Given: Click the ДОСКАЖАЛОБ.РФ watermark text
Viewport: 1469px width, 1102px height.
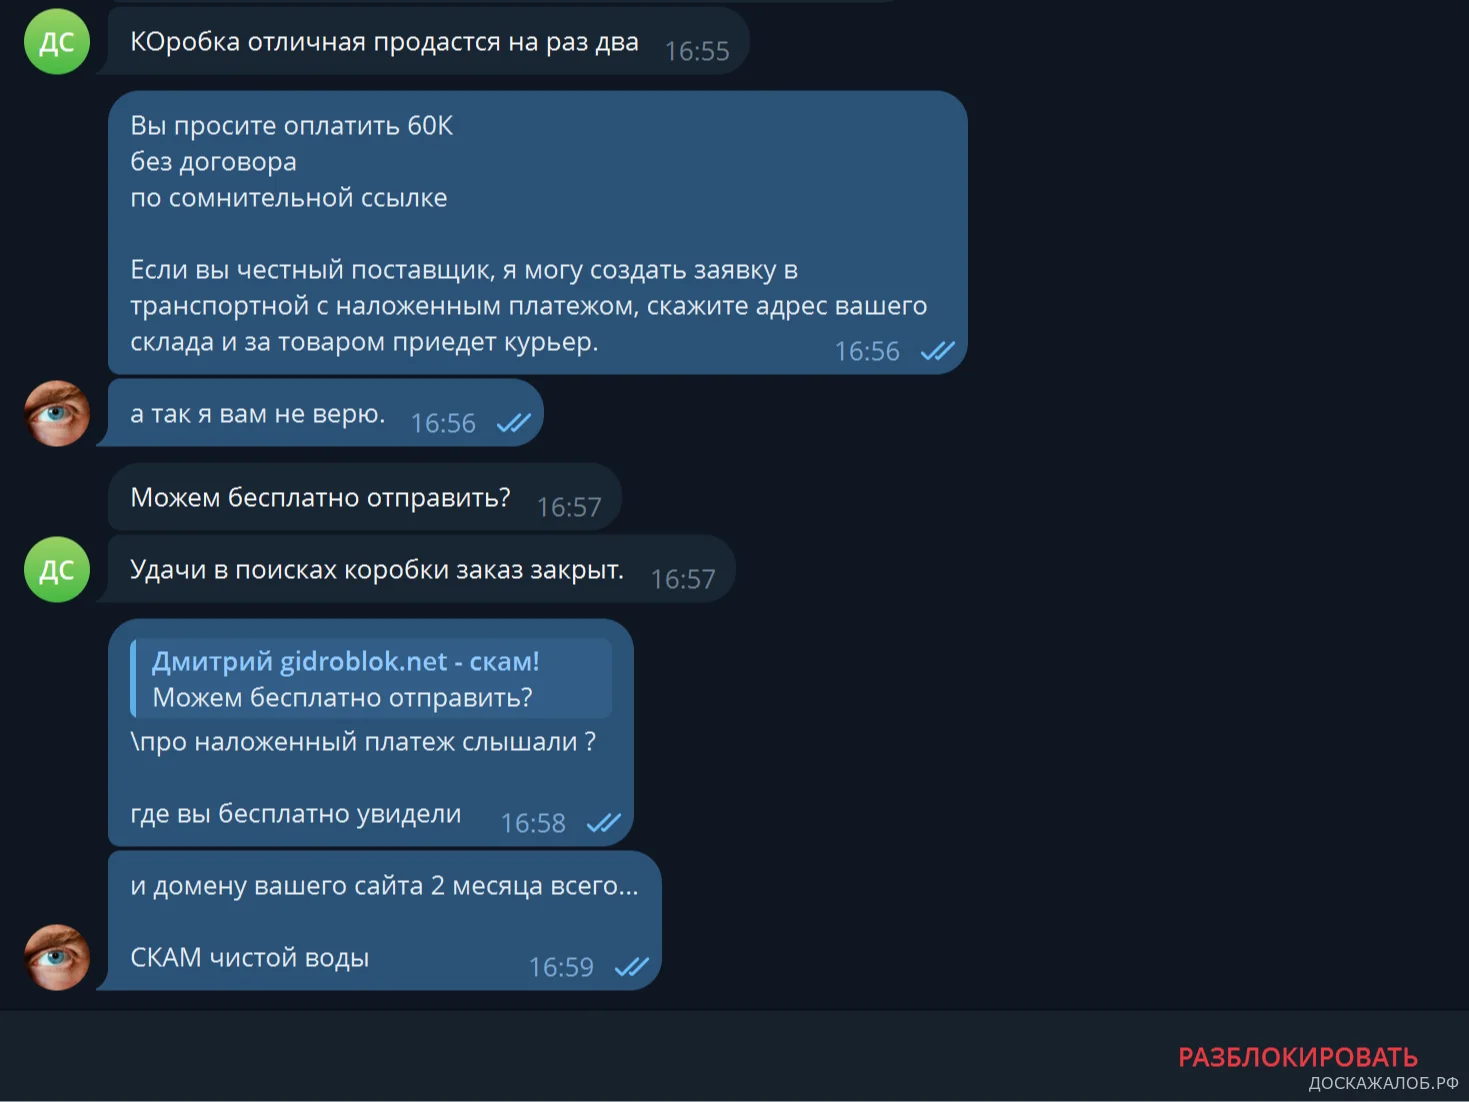Looking at the screenshot, I should coord(1383,1083).
